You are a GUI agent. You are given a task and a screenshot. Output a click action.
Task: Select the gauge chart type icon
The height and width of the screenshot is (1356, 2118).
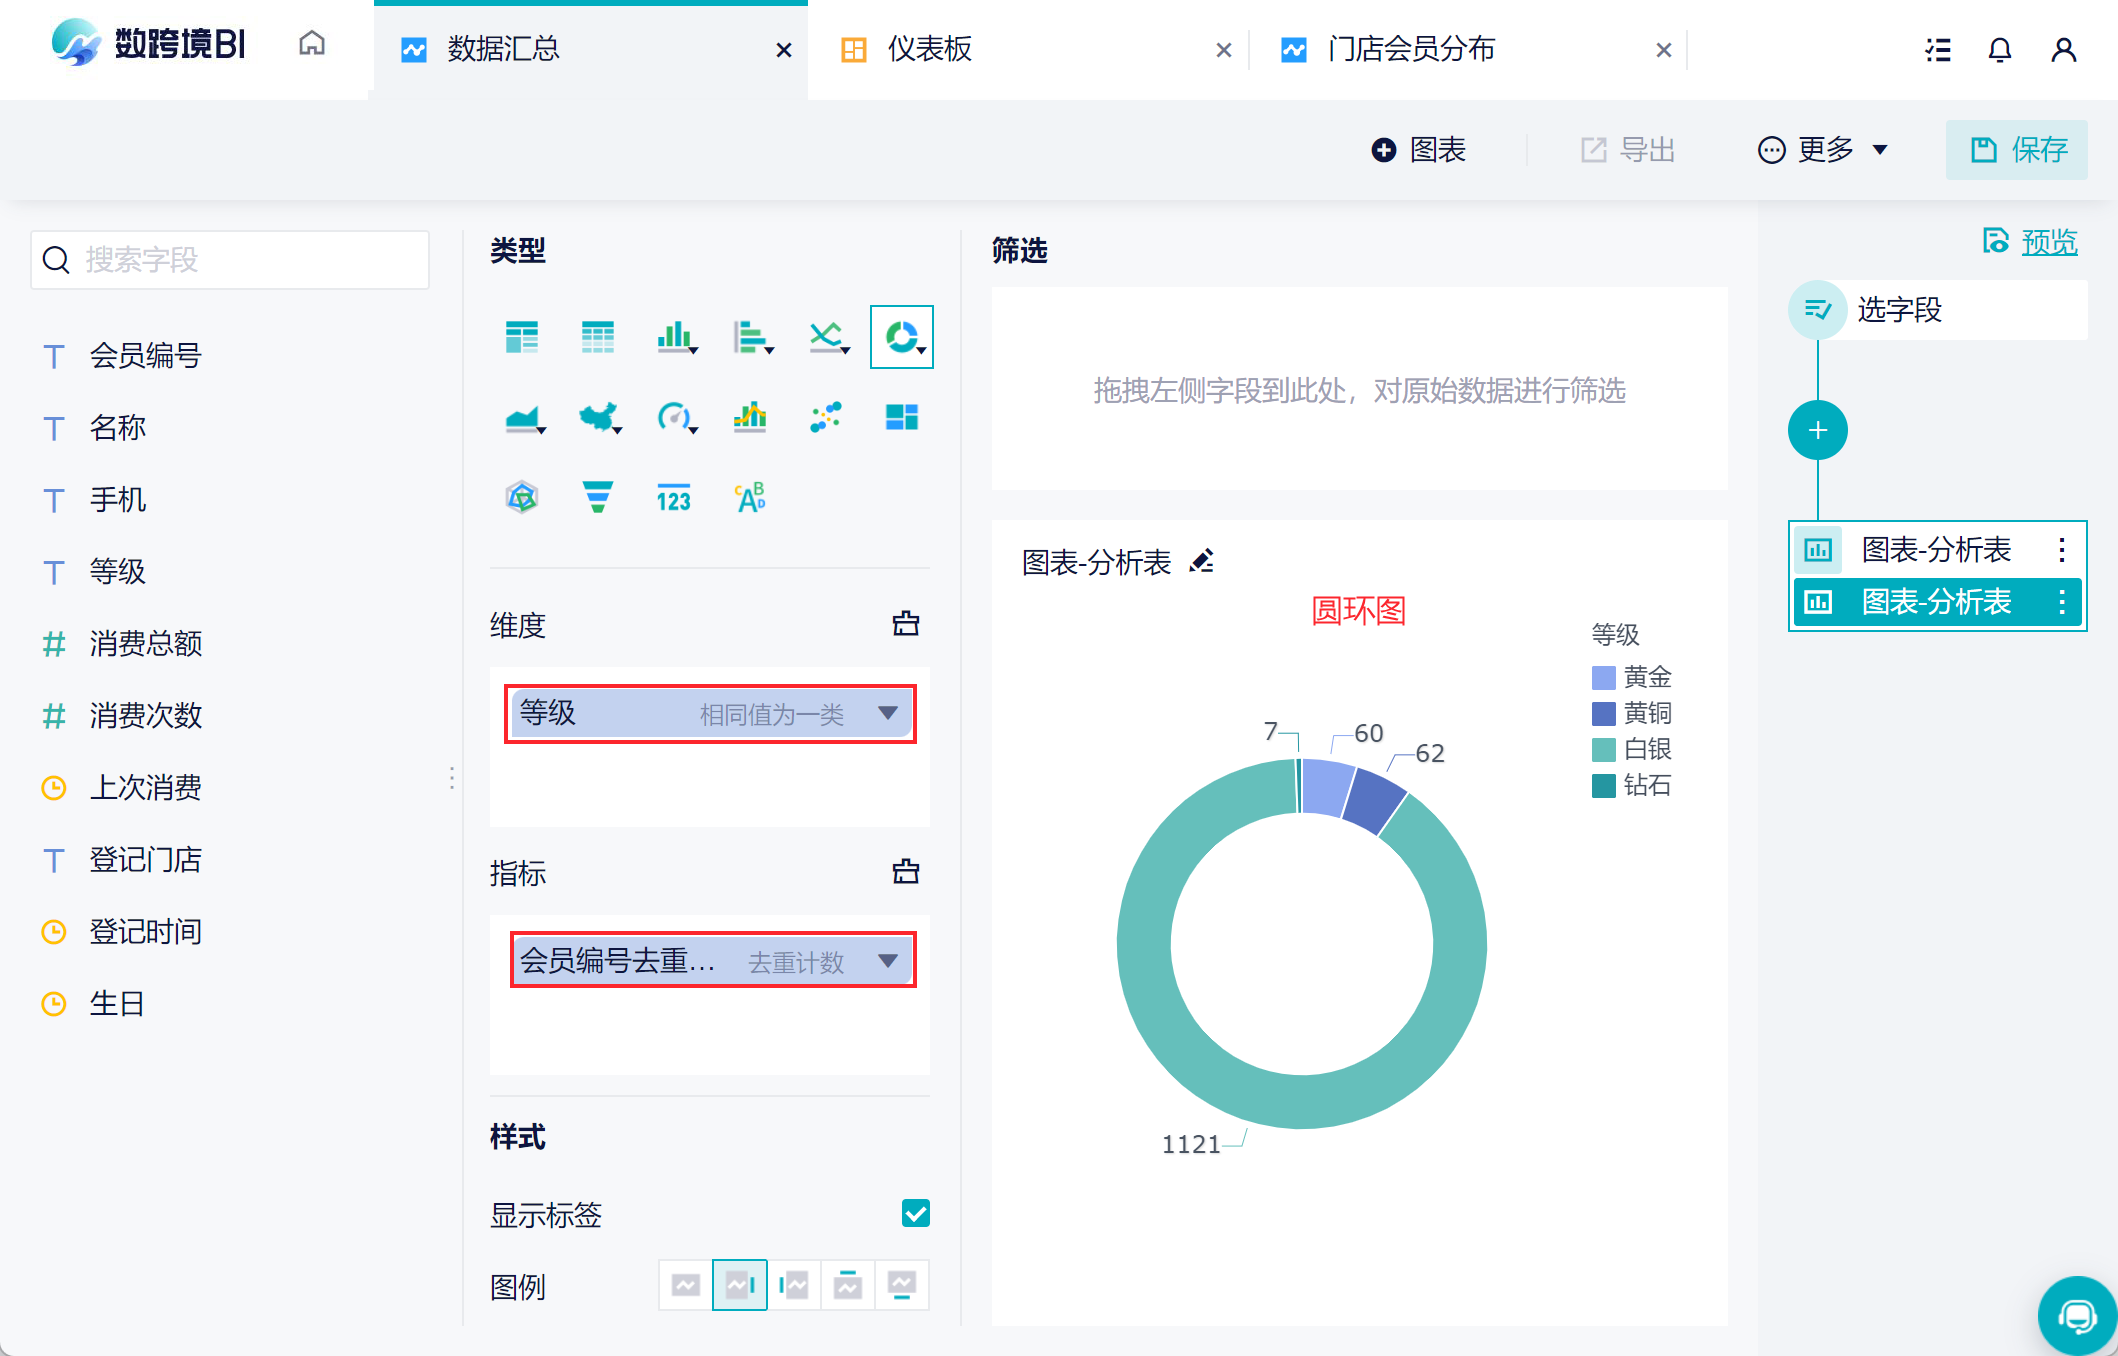pyautogui.click(x=674, y=417)
